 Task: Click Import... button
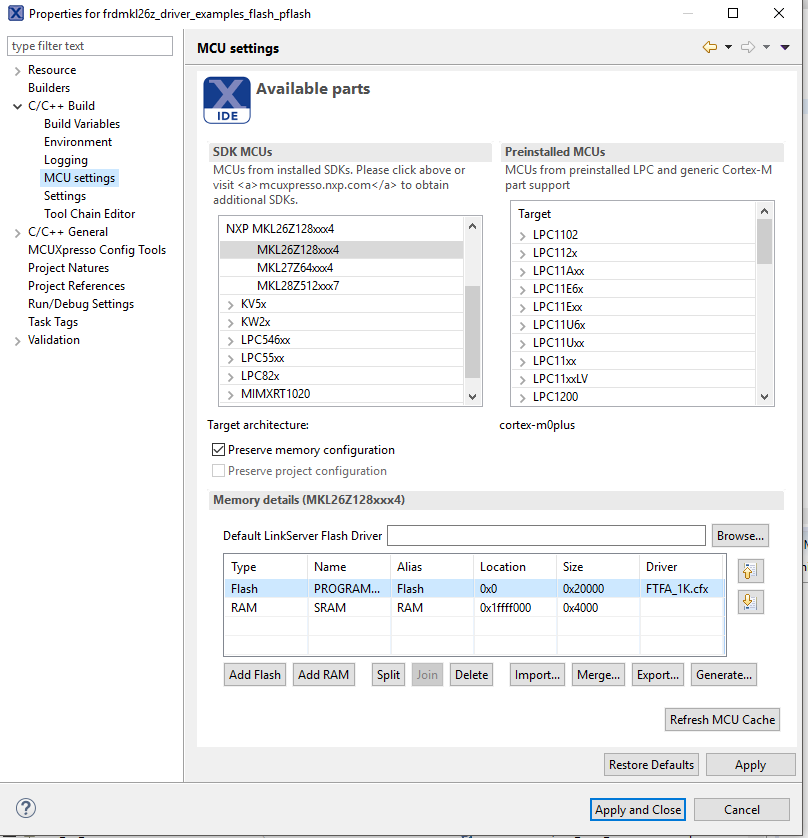click(537, 674)
